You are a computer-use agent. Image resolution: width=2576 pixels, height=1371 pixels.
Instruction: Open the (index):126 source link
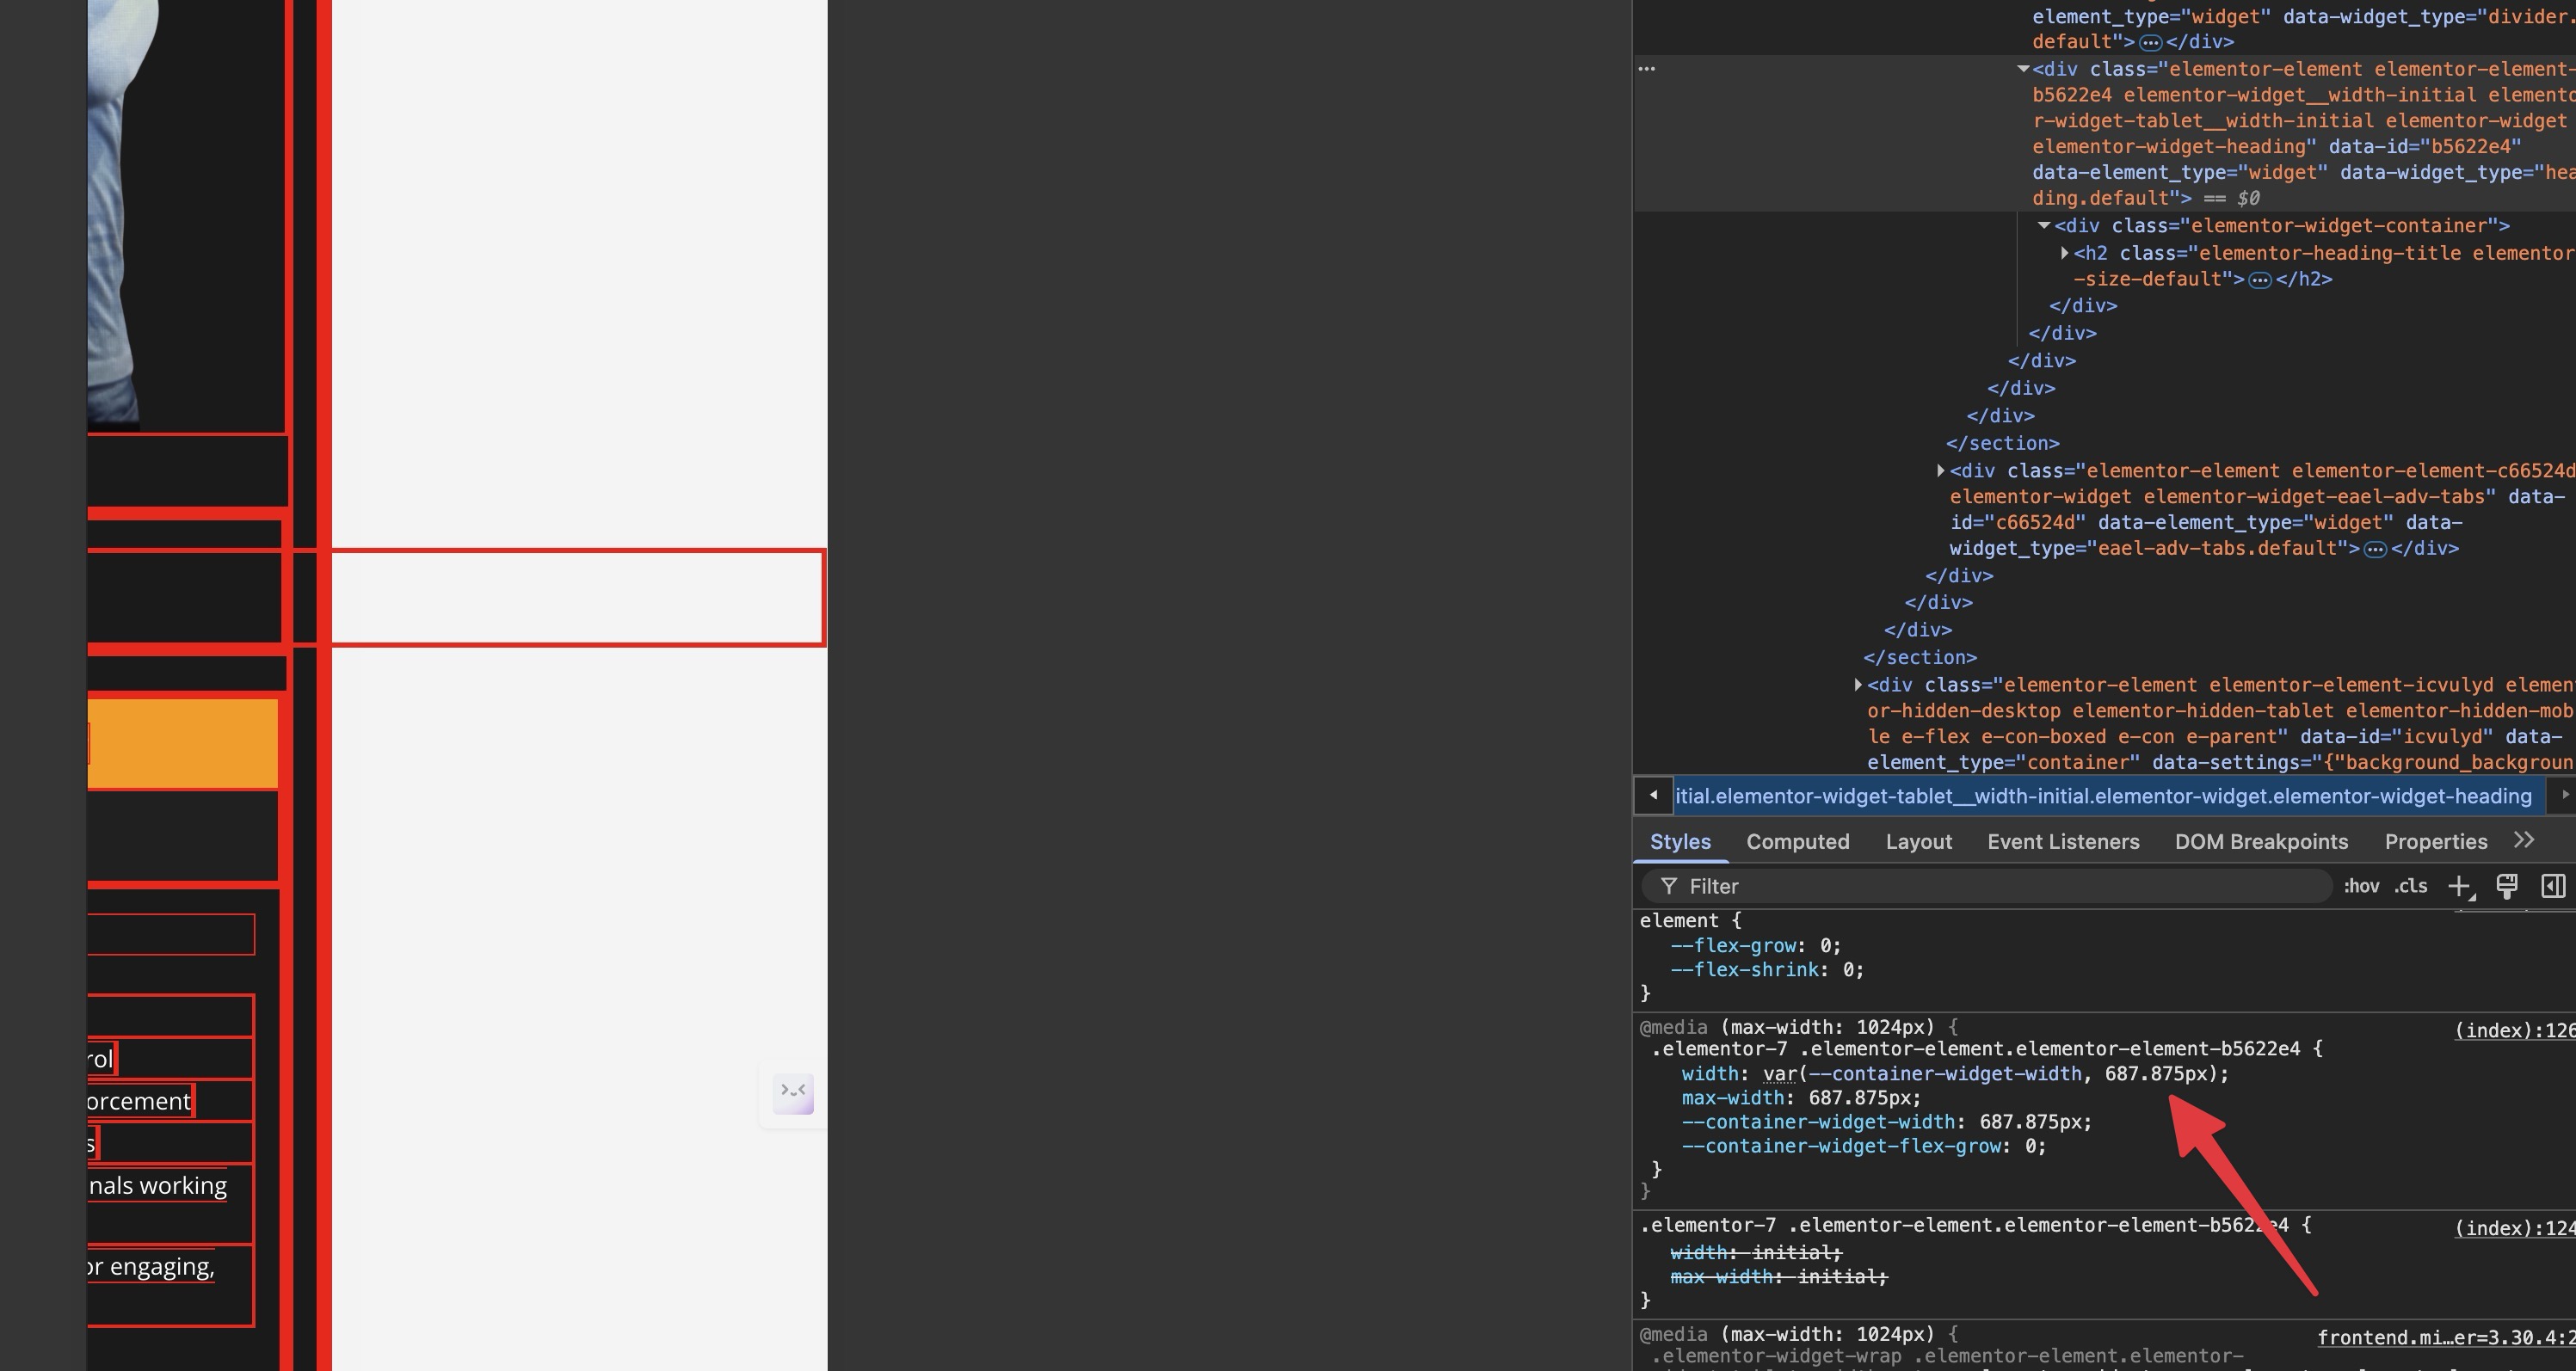[2514, 1031]
